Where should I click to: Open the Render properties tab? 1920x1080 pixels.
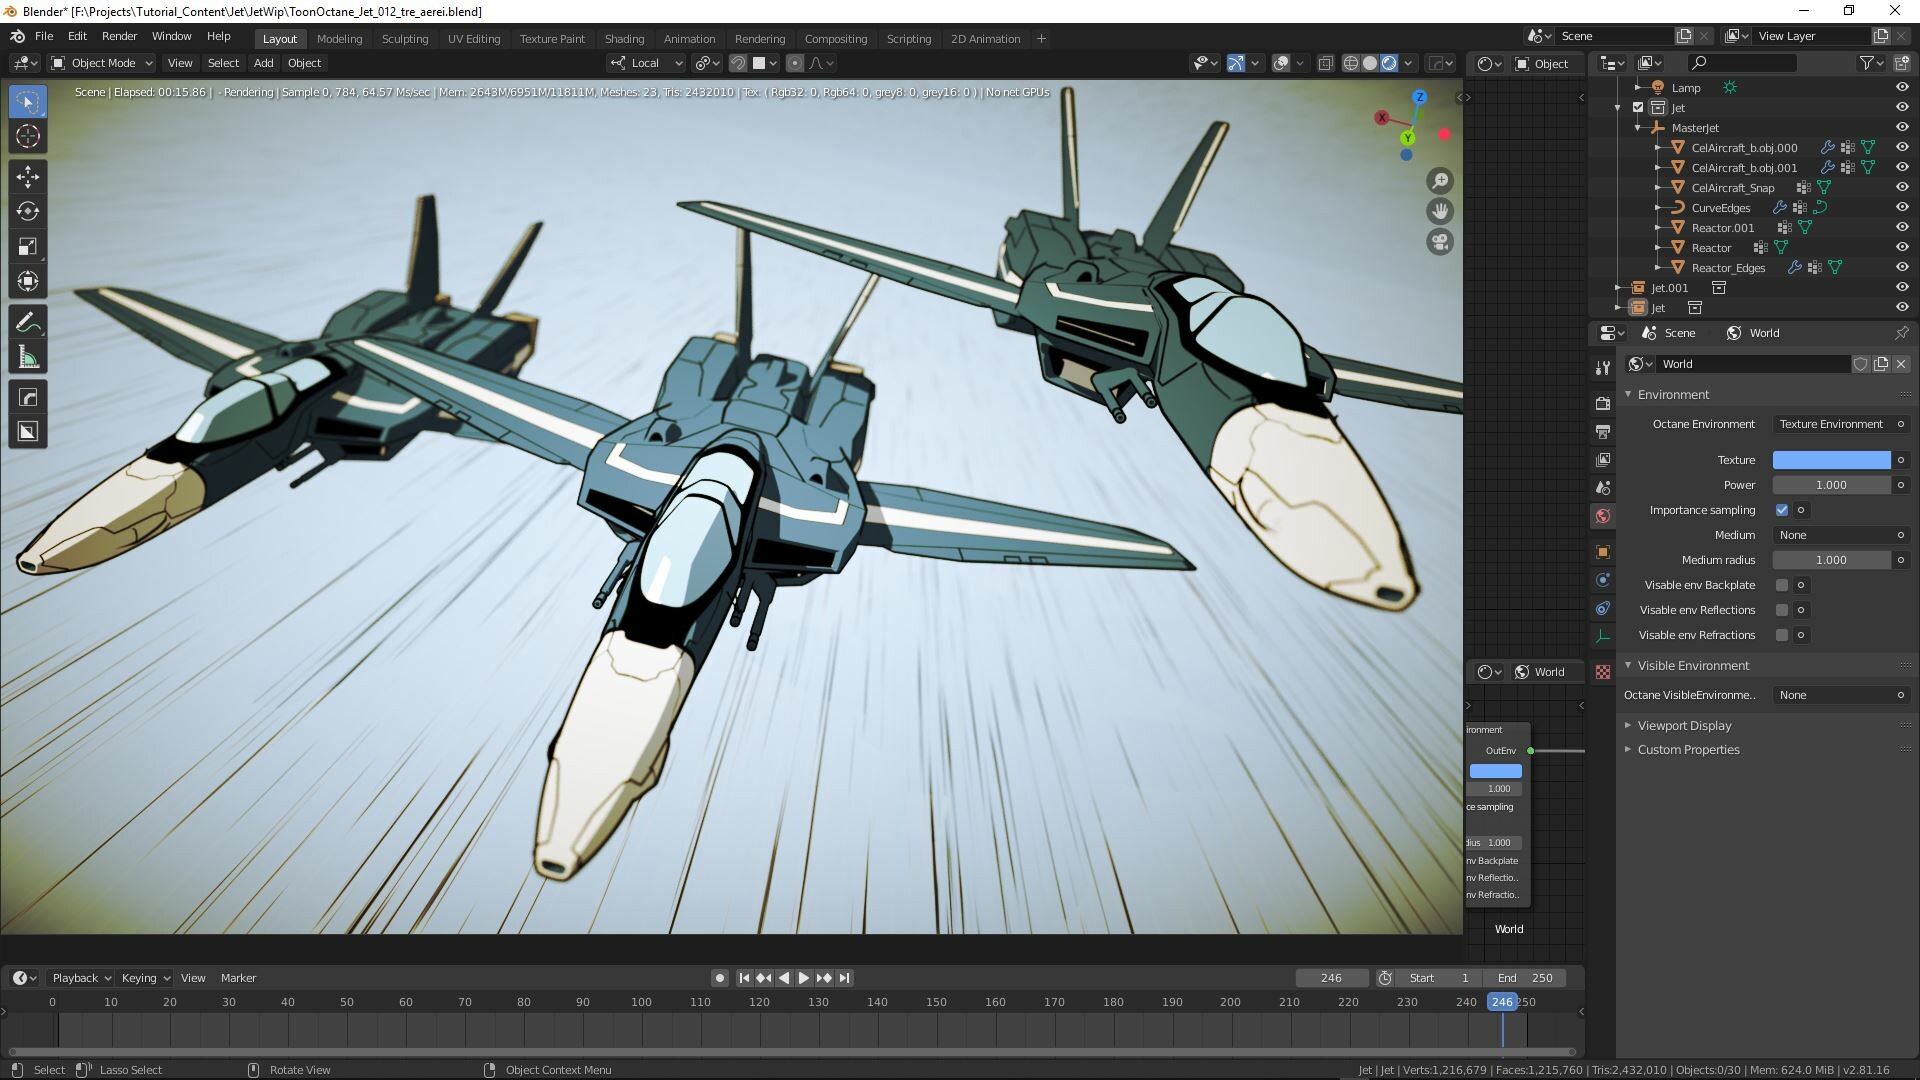pos(1603,403)
